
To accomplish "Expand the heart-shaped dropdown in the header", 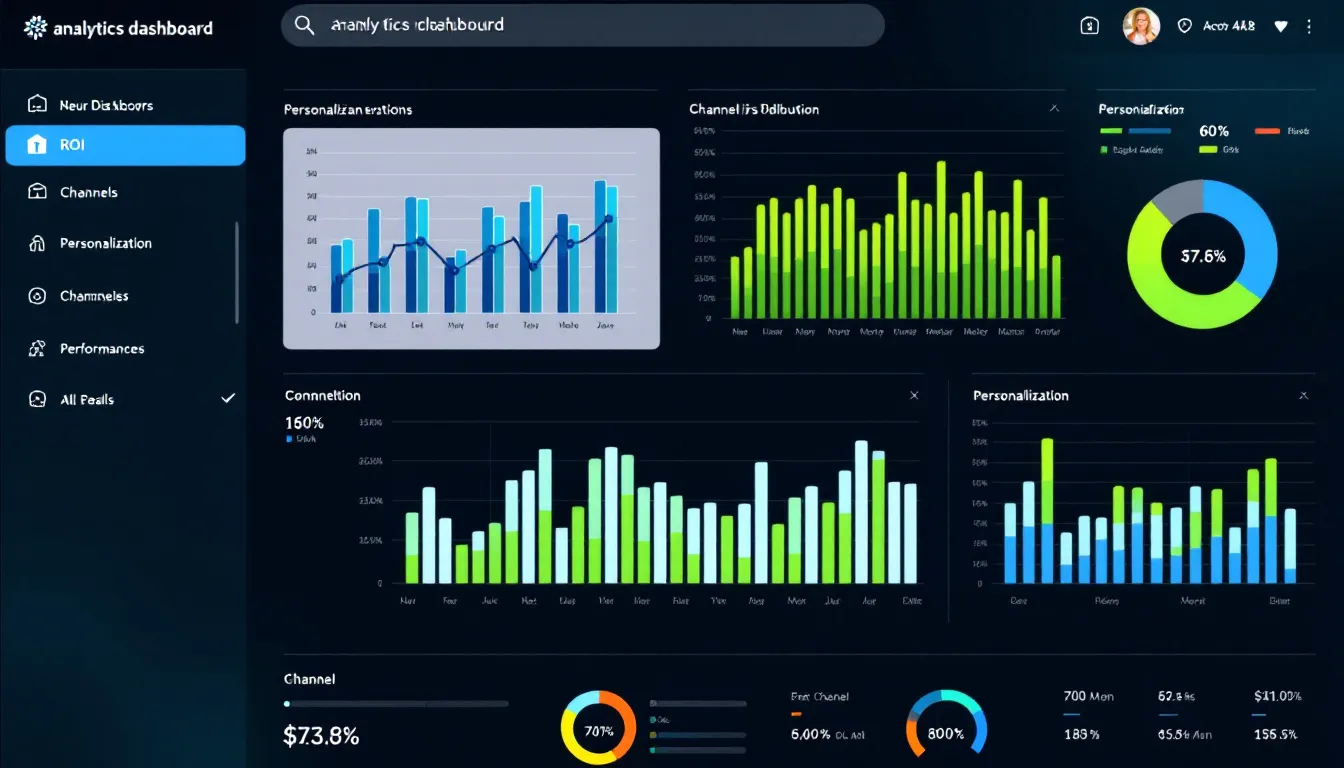I will pyautogui.click(x=1281, y=27).
